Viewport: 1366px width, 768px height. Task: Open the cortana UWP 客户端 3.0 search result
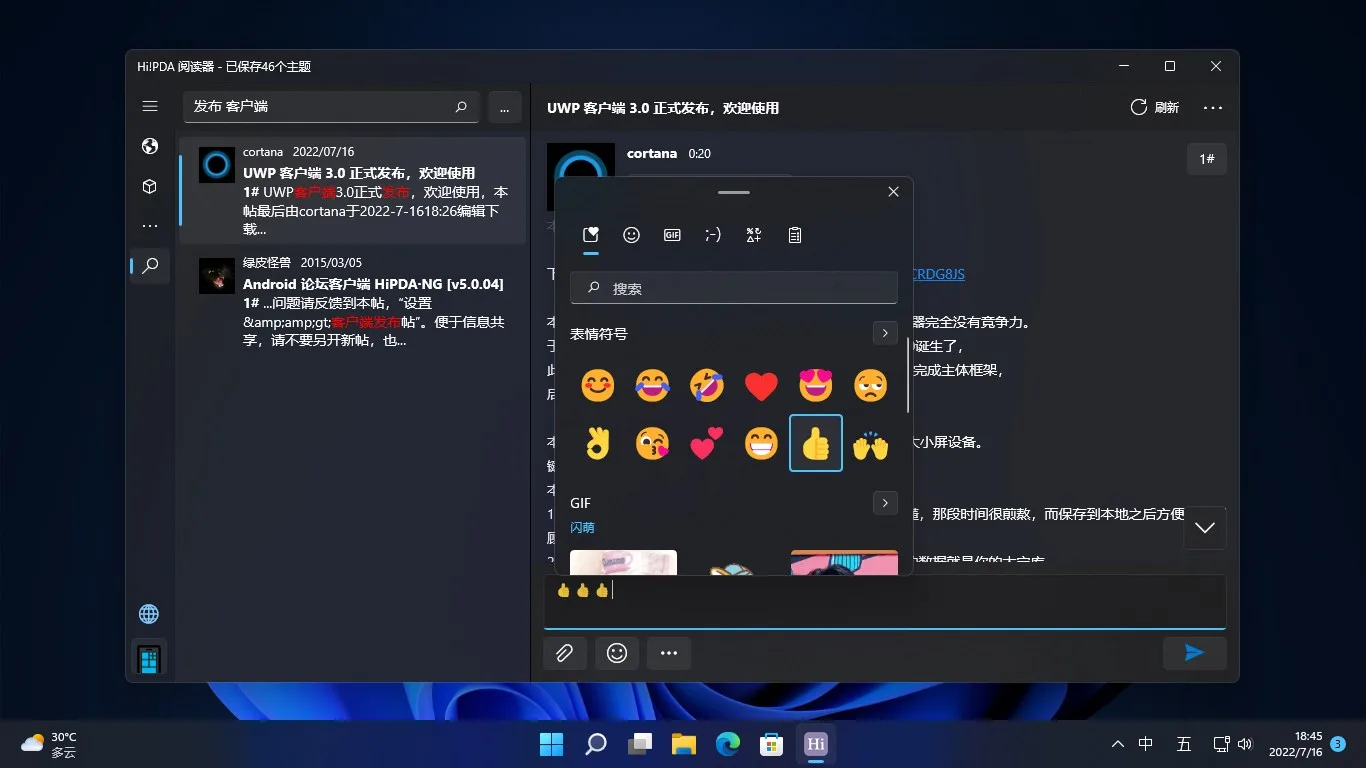click(352, 191)
